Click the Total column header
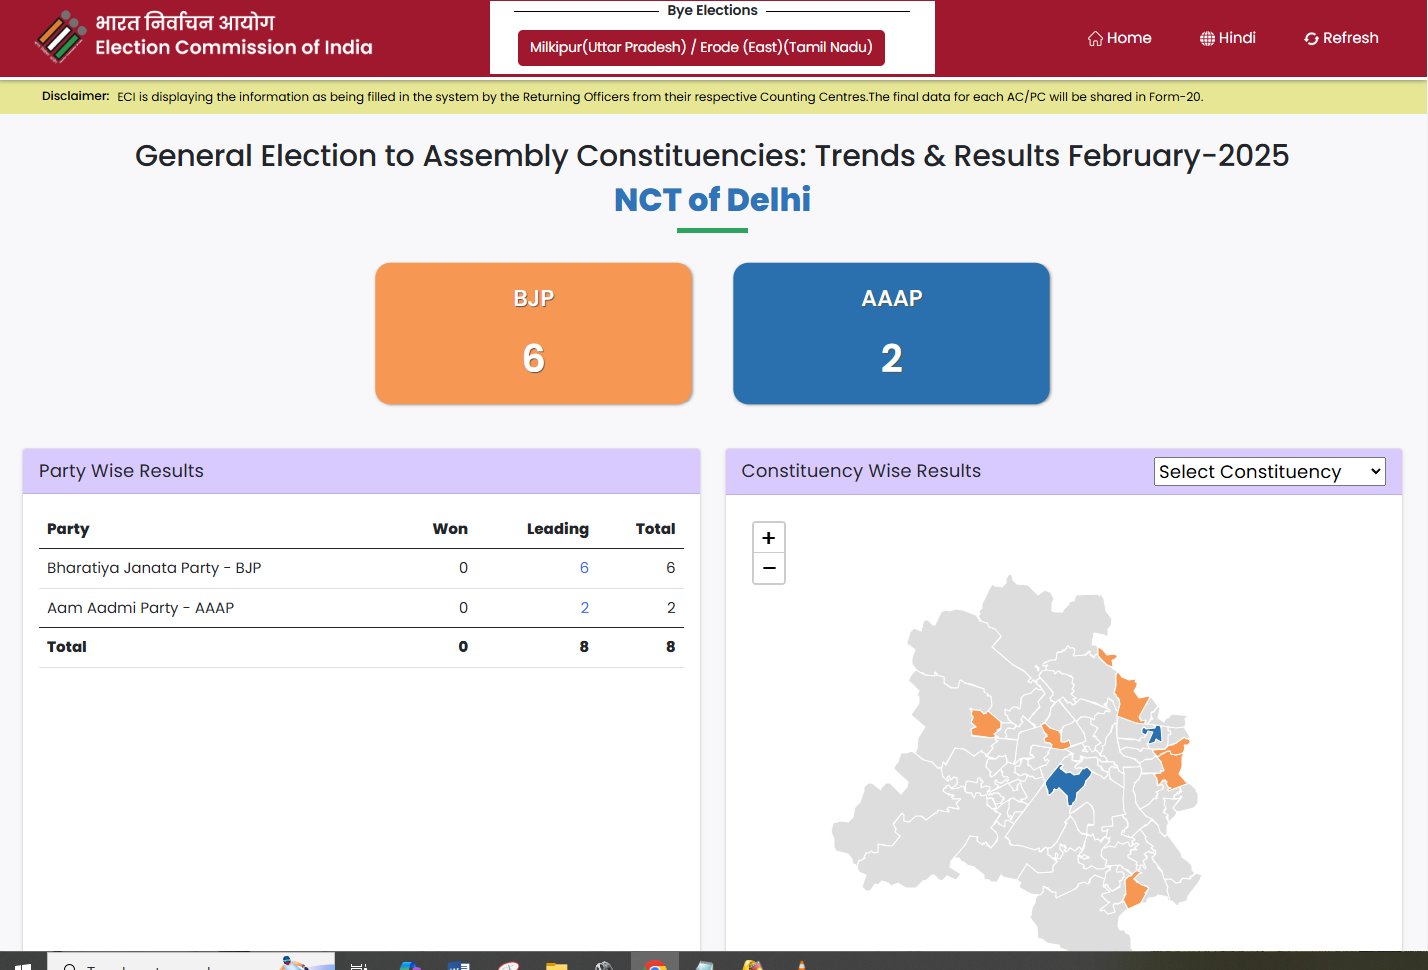 [x=656, y=529]
